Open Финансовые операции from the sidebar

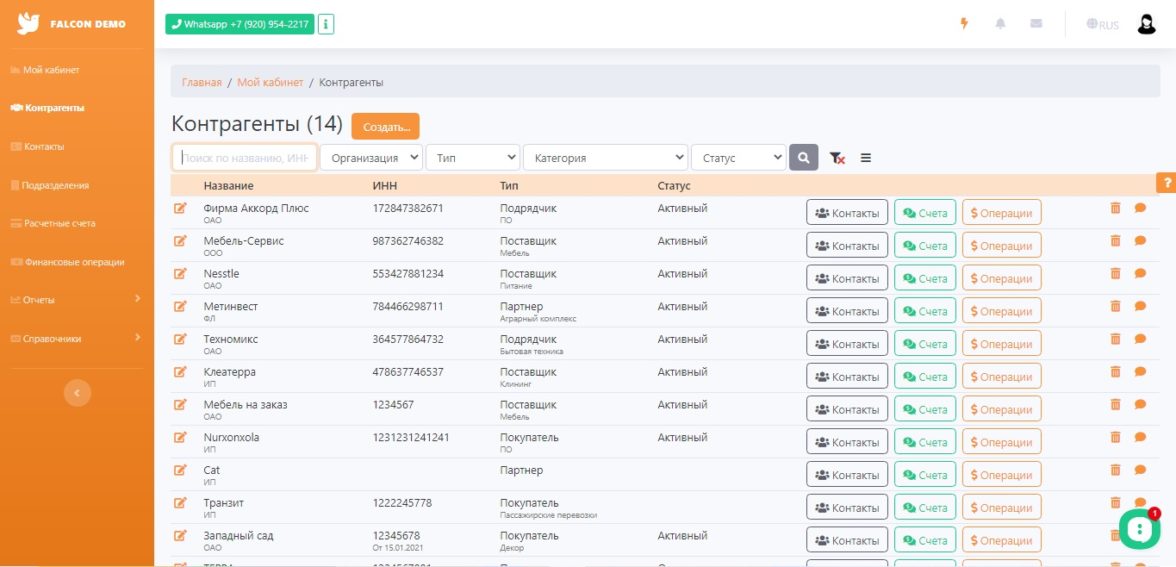click(74, 262)
